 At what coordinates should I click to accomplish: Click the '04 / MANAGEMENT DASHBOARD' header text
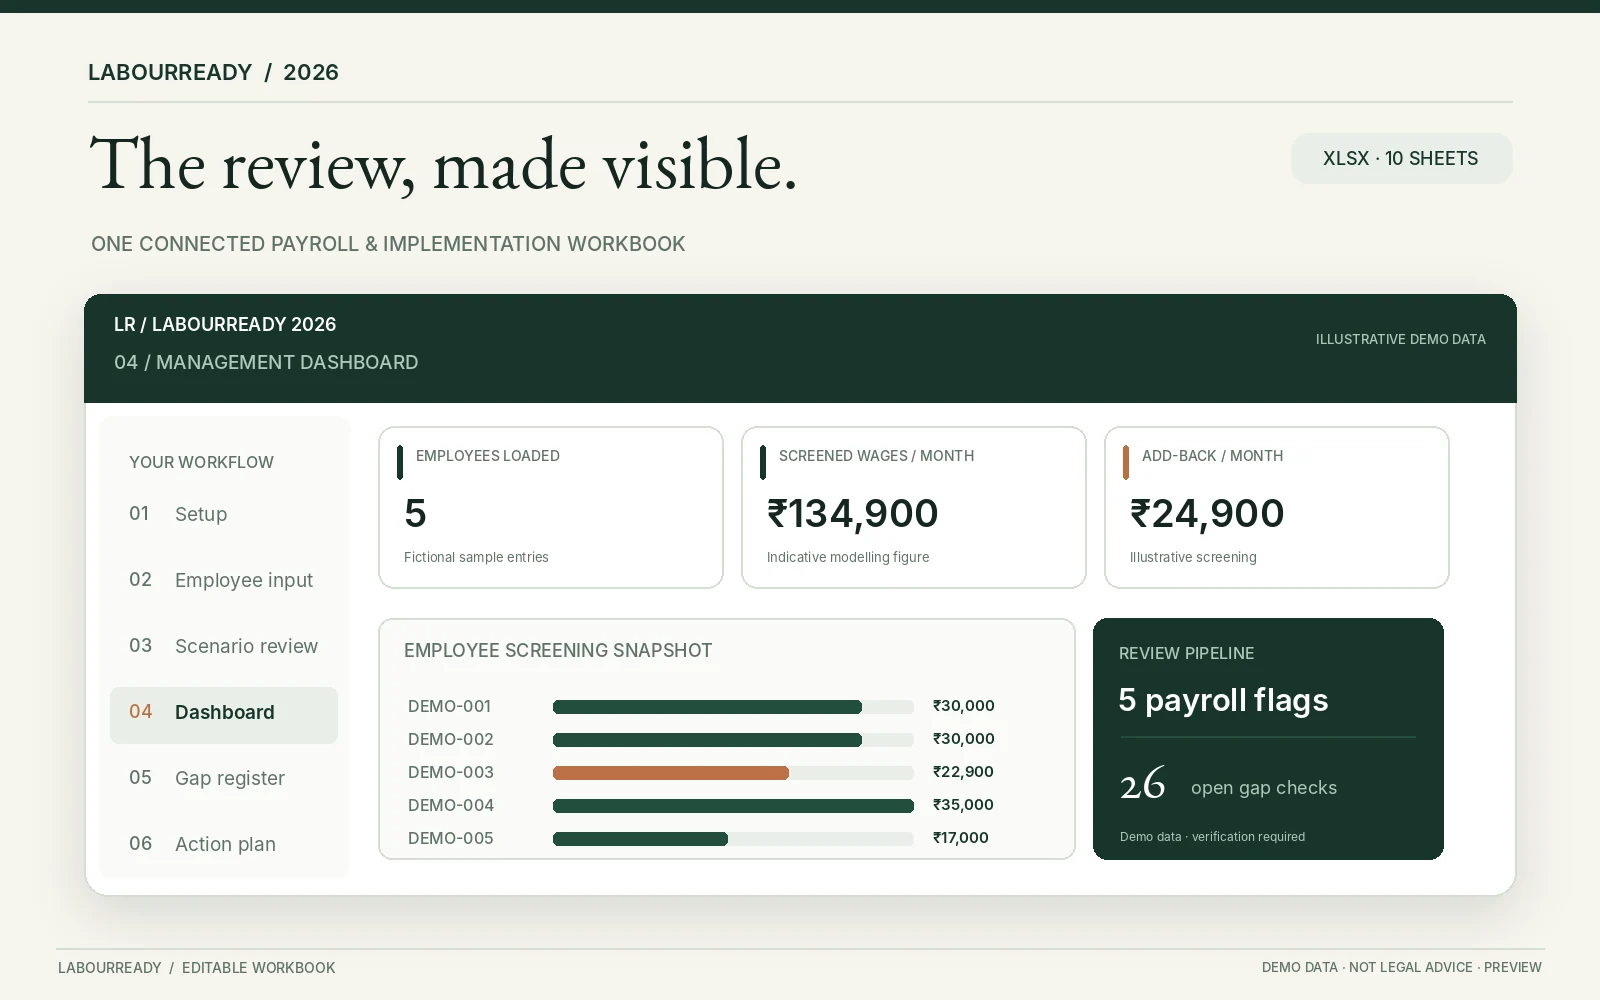[266, 362]
